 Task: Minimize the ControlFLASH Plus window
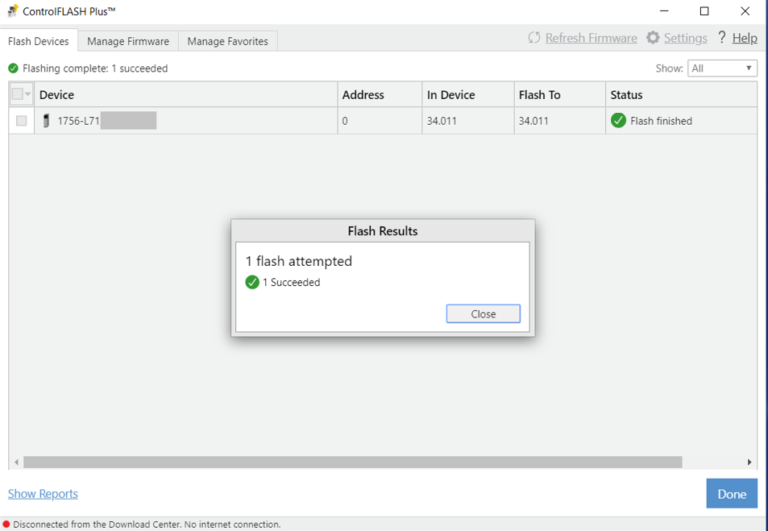pos(664,11)
